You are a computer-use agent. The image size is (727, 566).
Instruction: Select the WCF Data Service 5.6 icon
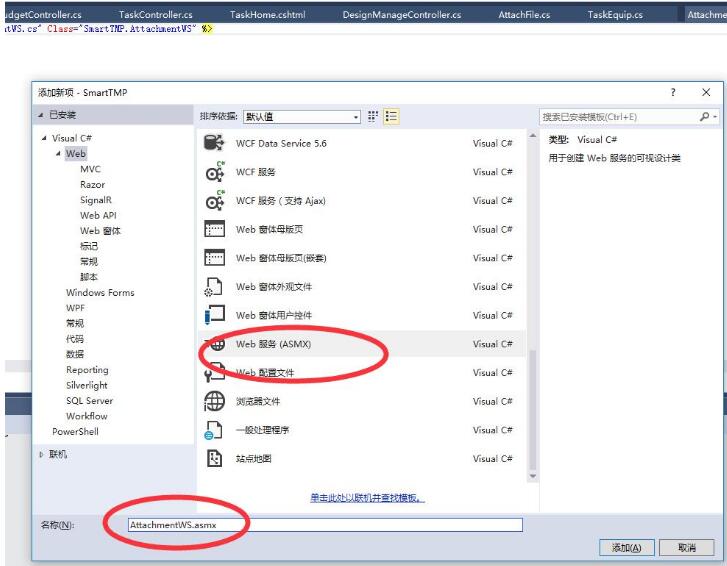tap(214, 143)
